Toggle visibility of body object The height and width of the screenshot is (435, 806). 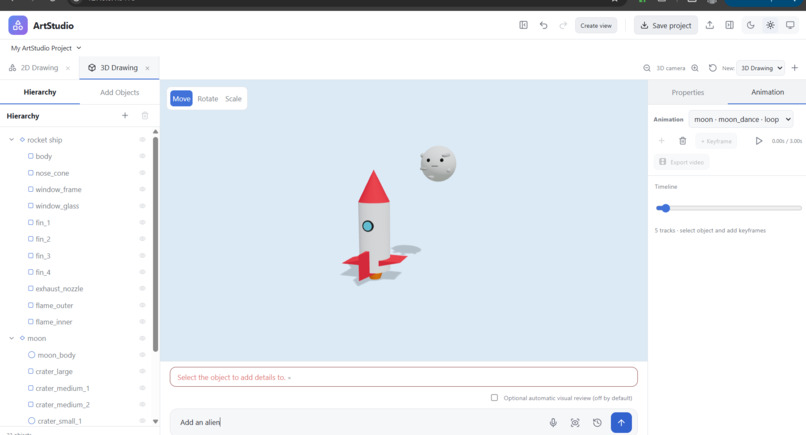pos(142,156)
